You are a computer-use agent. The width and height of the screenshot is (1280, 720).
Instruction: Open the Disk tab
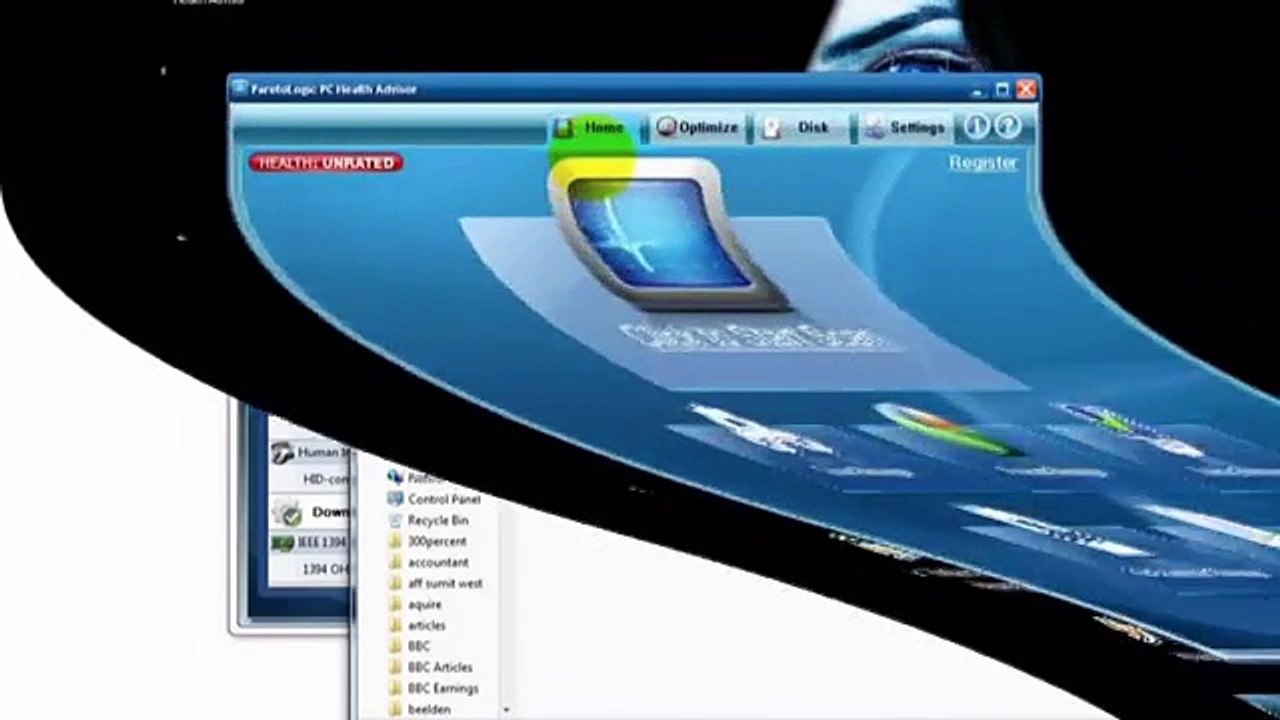801,128
